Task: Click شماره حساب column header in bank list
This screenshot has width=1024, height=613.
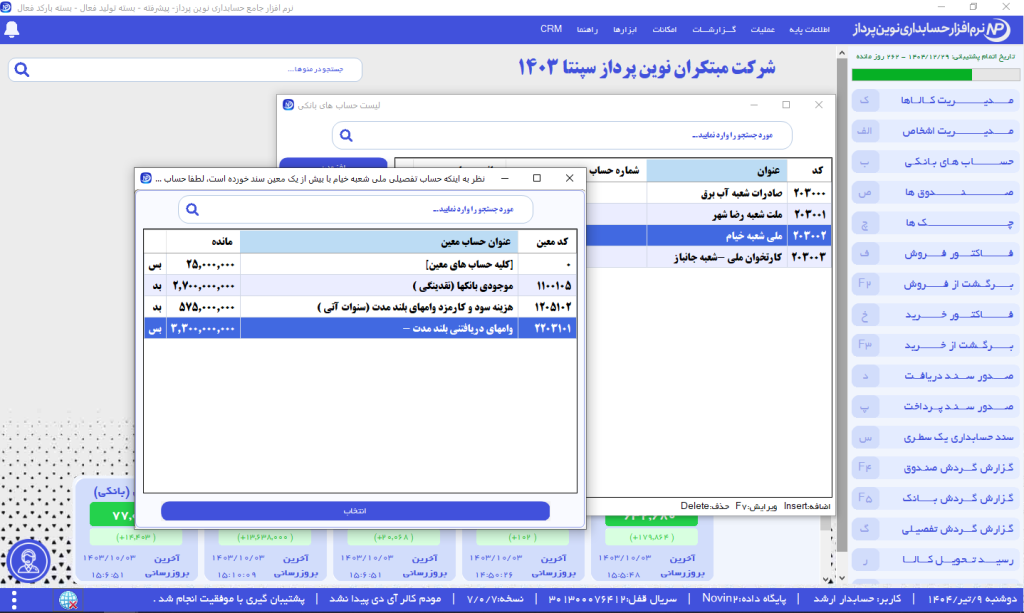Action: (615, 170)
